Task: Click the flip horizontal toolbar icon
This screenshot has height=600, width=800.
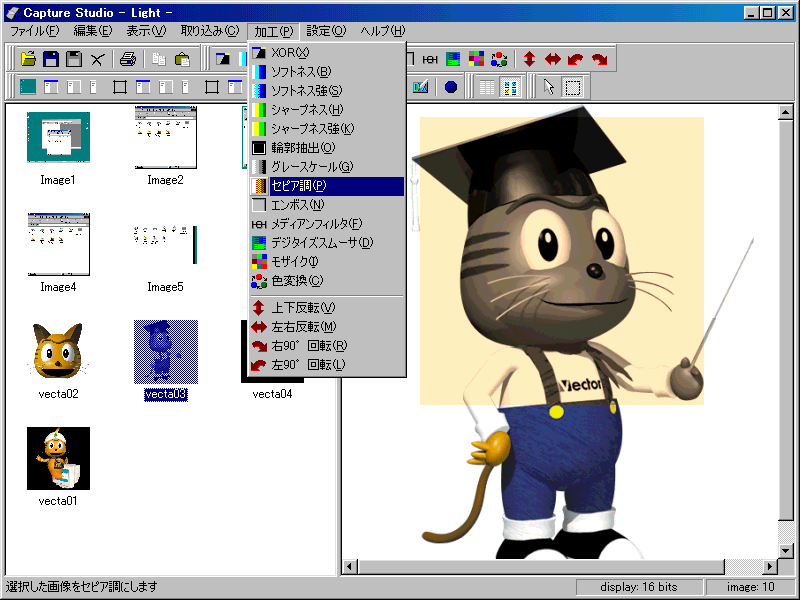Action: (553, 59)
